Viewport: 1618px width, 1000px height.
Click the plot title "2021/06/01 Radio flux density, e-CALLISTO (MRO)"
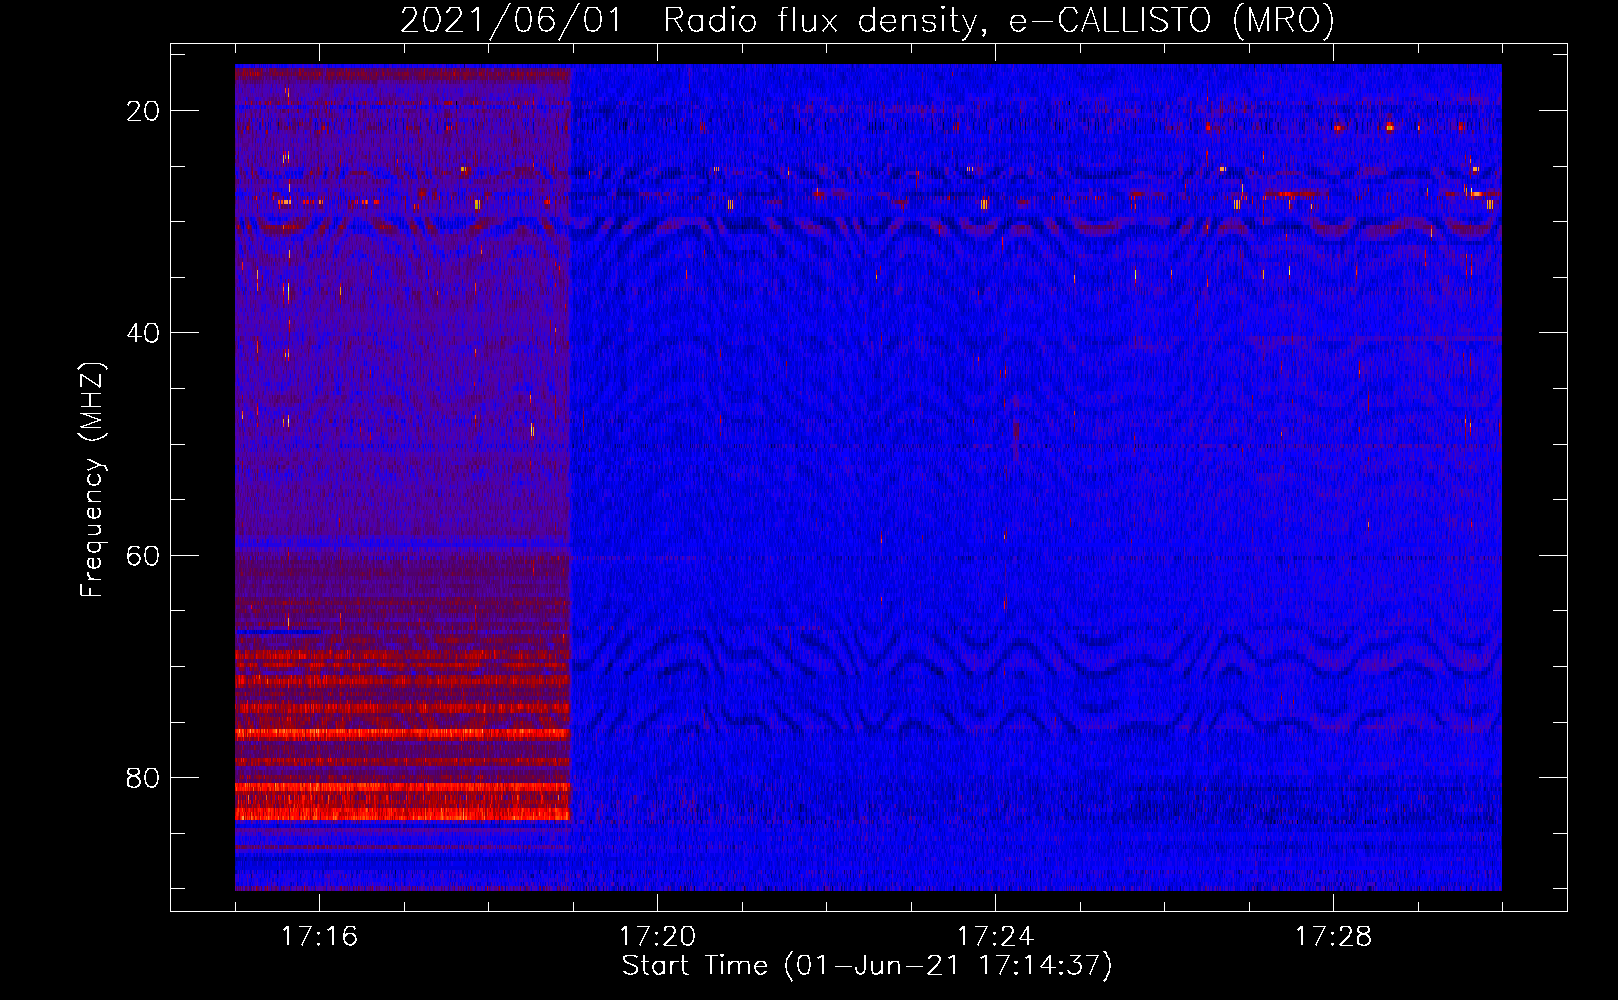867,20
